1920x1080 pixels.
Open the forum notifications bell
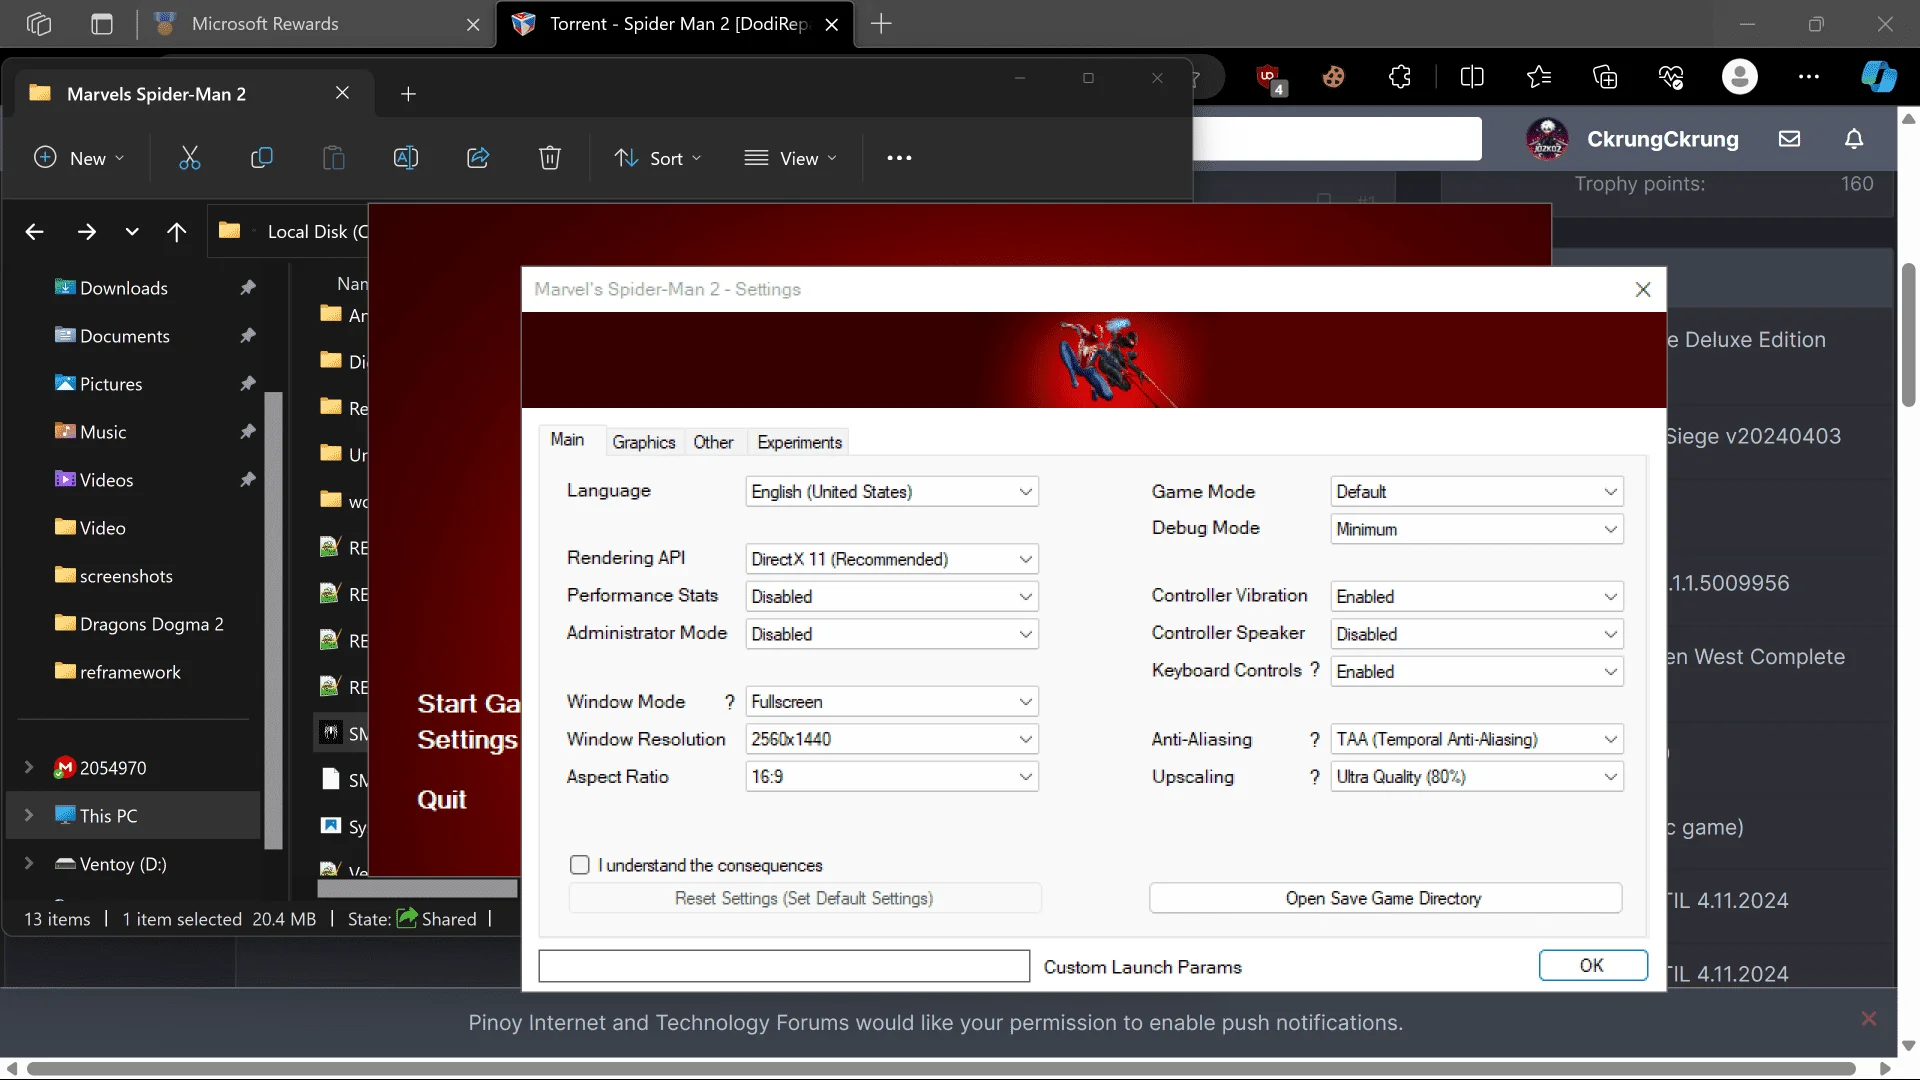1854,139
